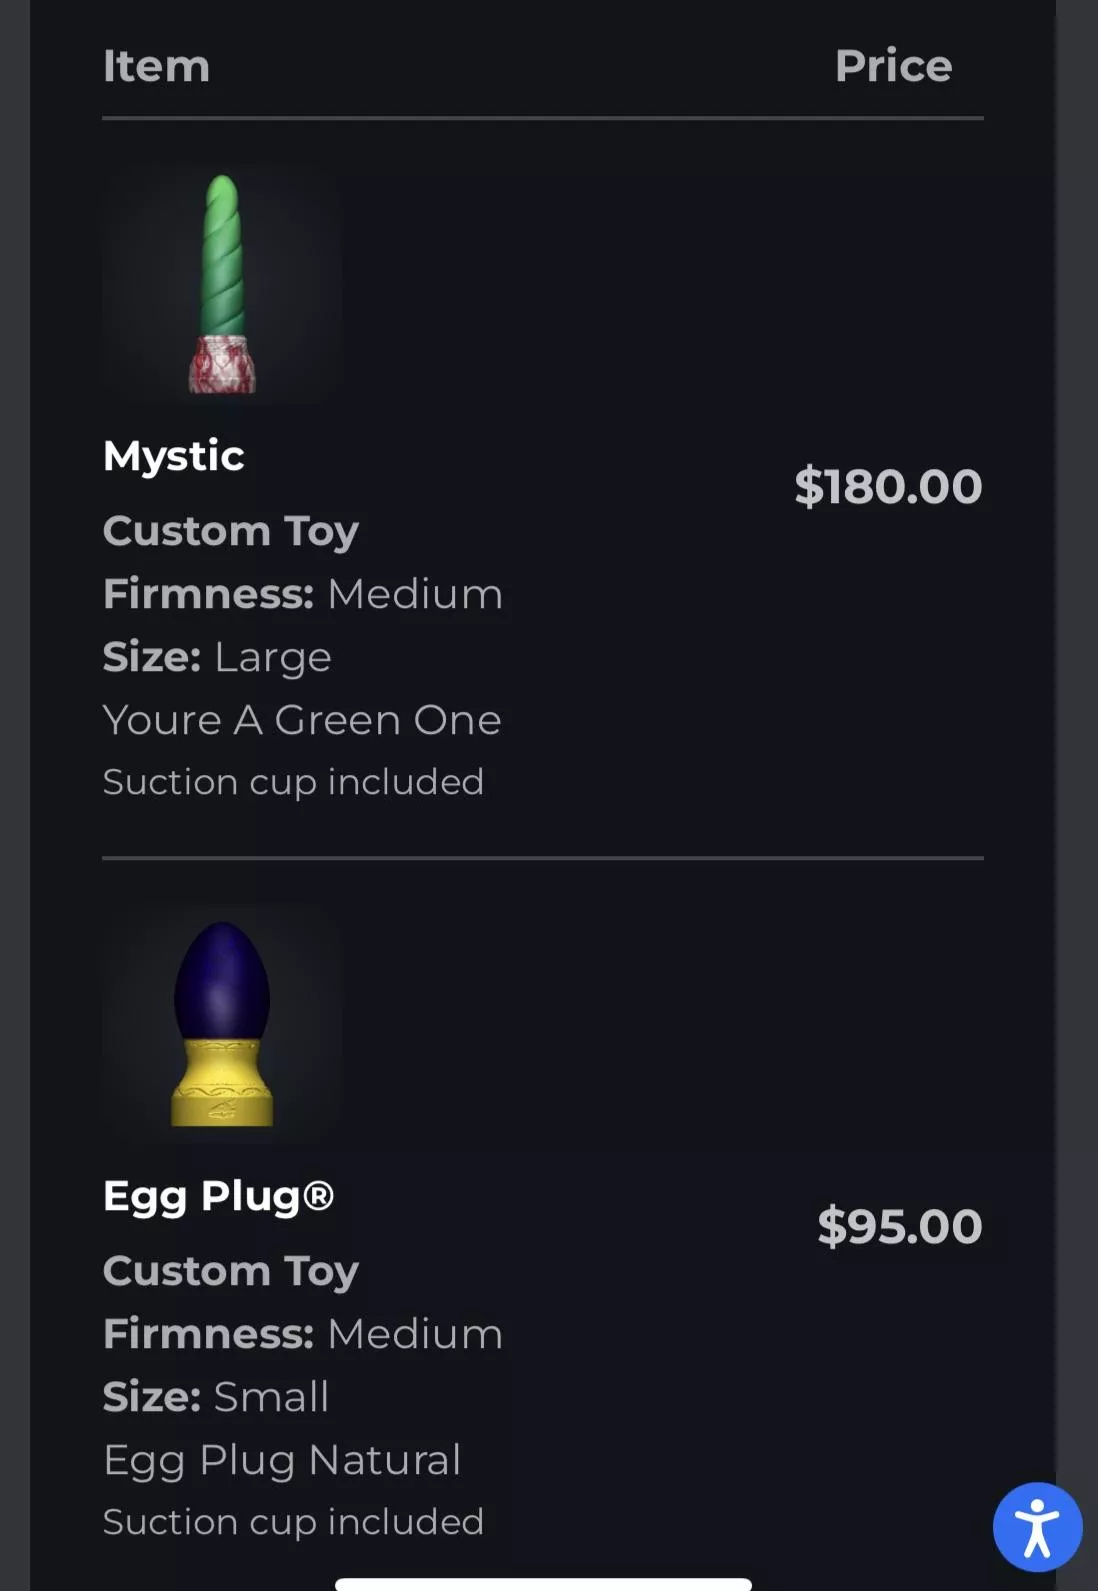
Task: Click Mystic's Suction cup included note
Action: (x=293, y=782)
